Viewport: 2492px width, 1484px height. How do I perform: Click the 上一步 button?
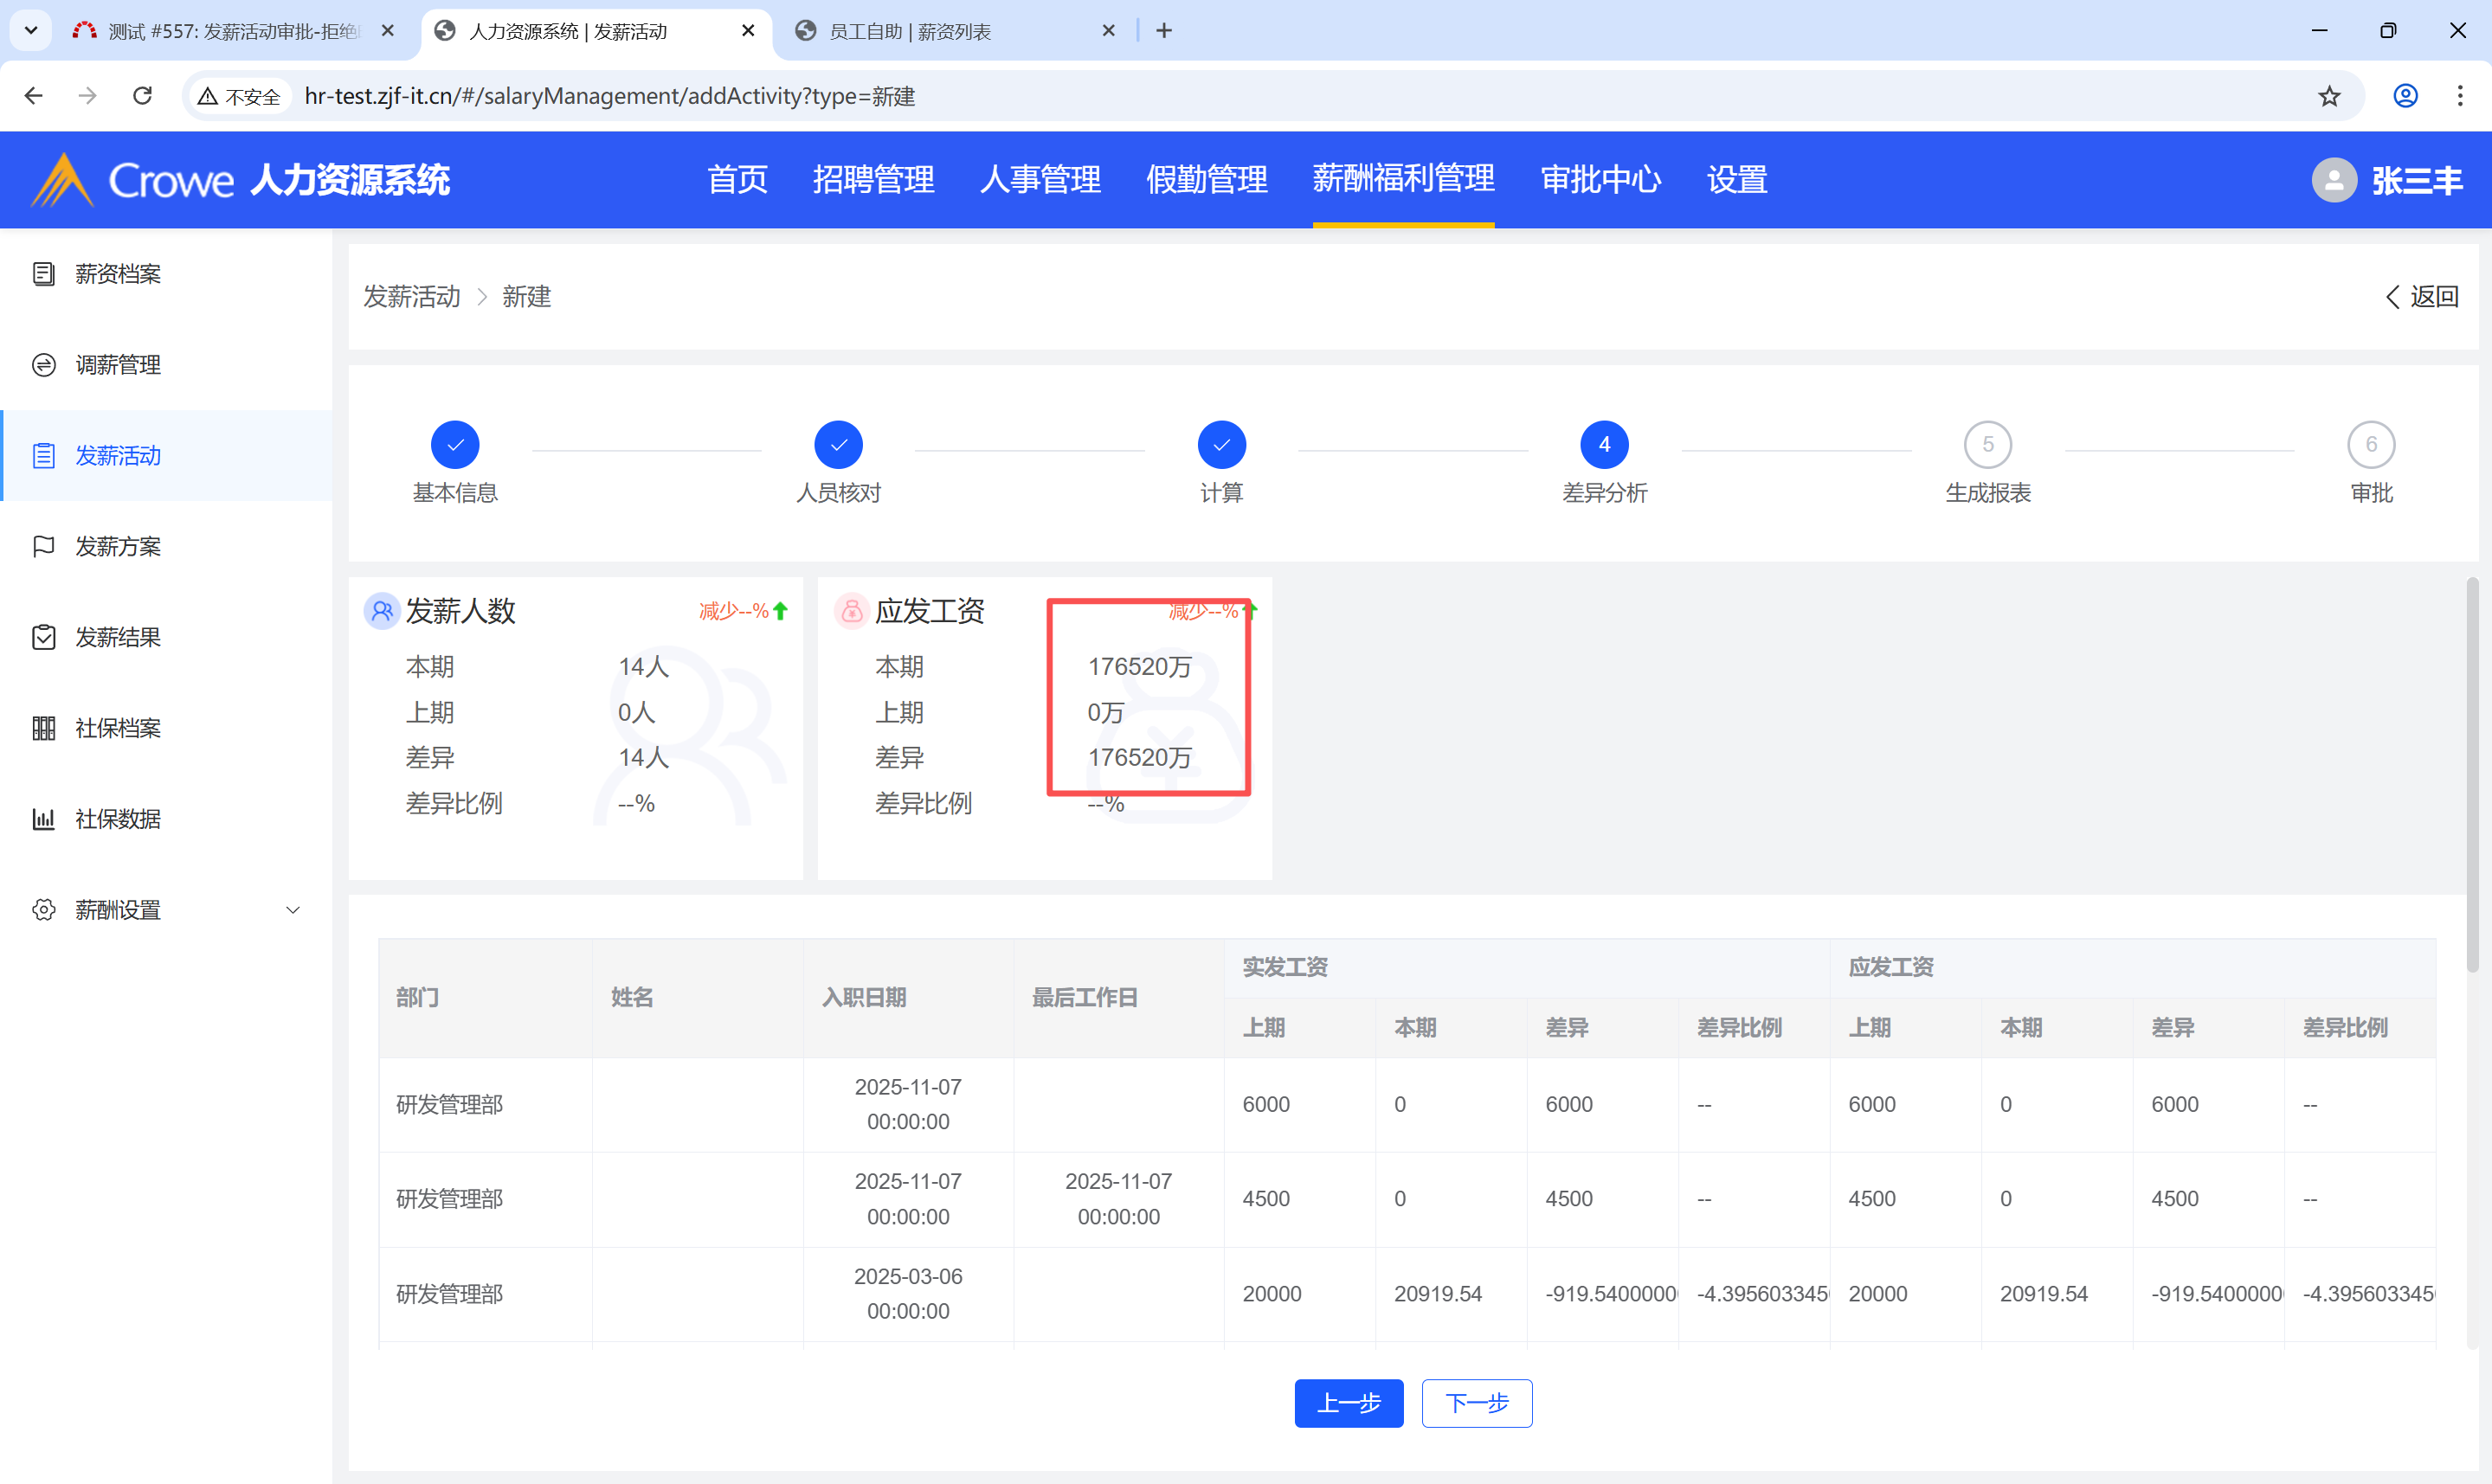click(x=1348, y=1403)
